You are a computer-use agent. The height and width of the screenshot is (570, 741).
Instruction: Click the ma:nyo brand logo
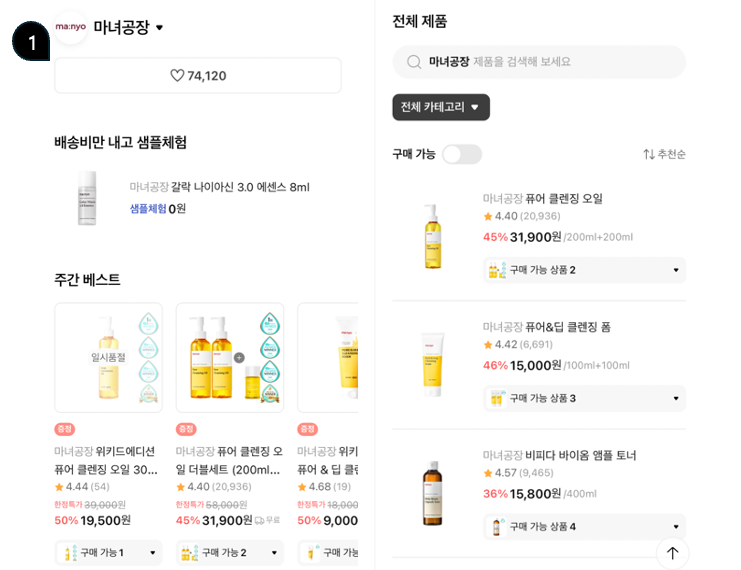[x=70, y=27]
